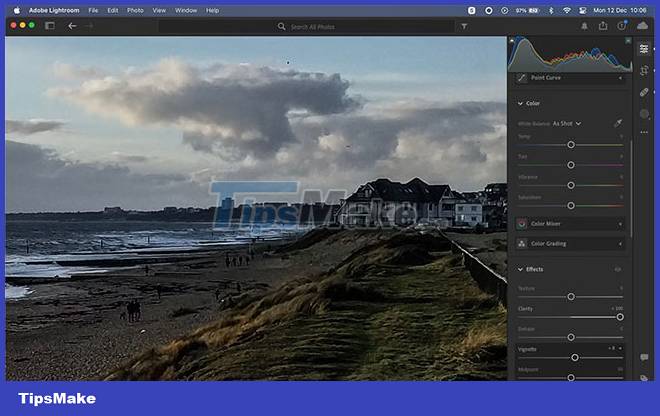Image resolution: width=660 pixels, height=416 pixels.
Task: Click the Clarity slider handle
Action: coord(620,317)
